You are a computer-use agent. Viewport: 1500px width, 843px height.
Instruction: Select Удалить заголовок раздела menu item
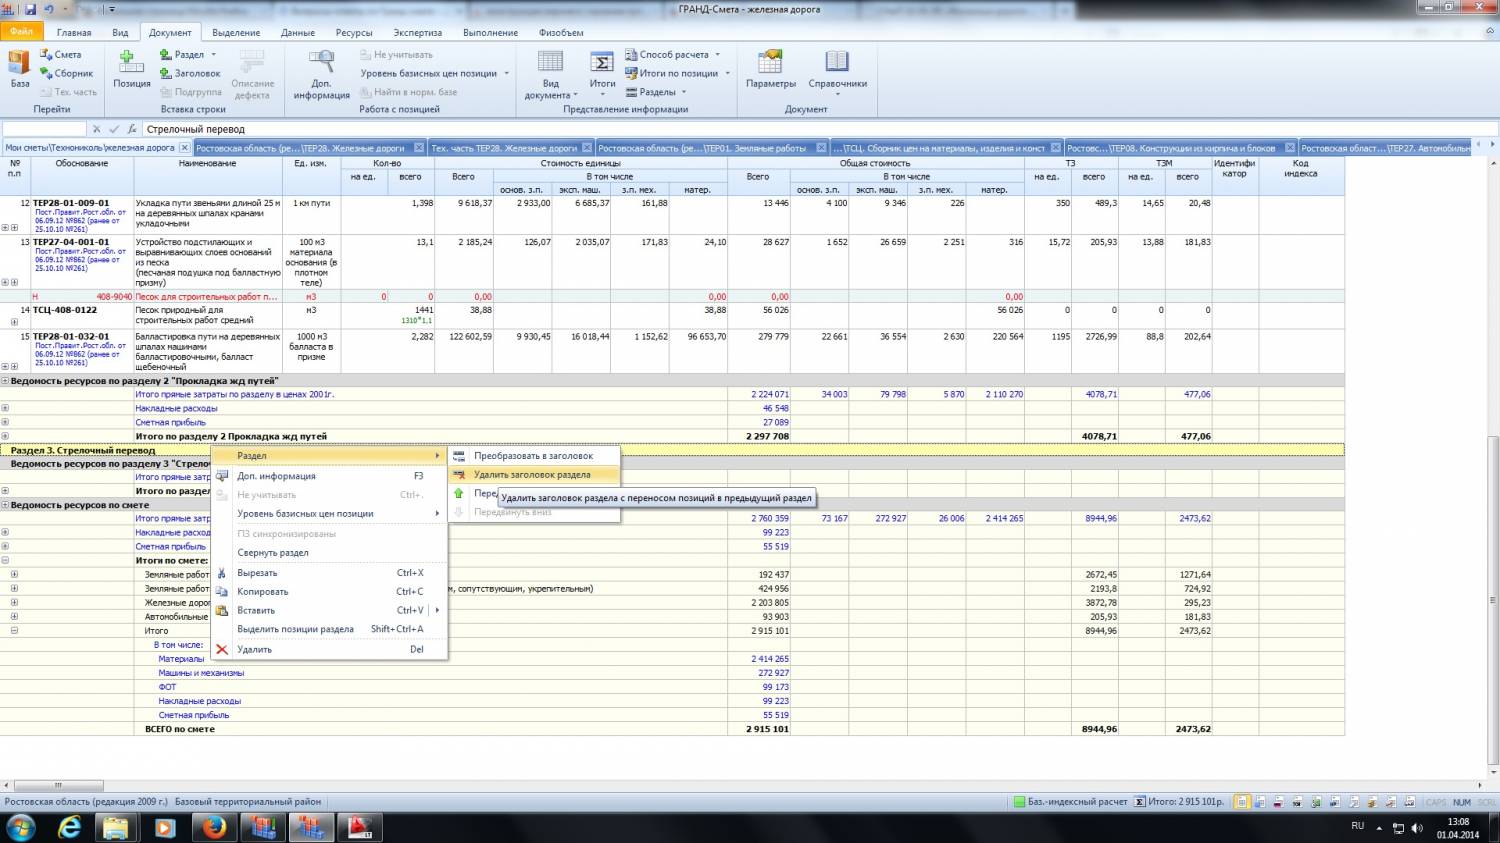[x=532, y=475]
